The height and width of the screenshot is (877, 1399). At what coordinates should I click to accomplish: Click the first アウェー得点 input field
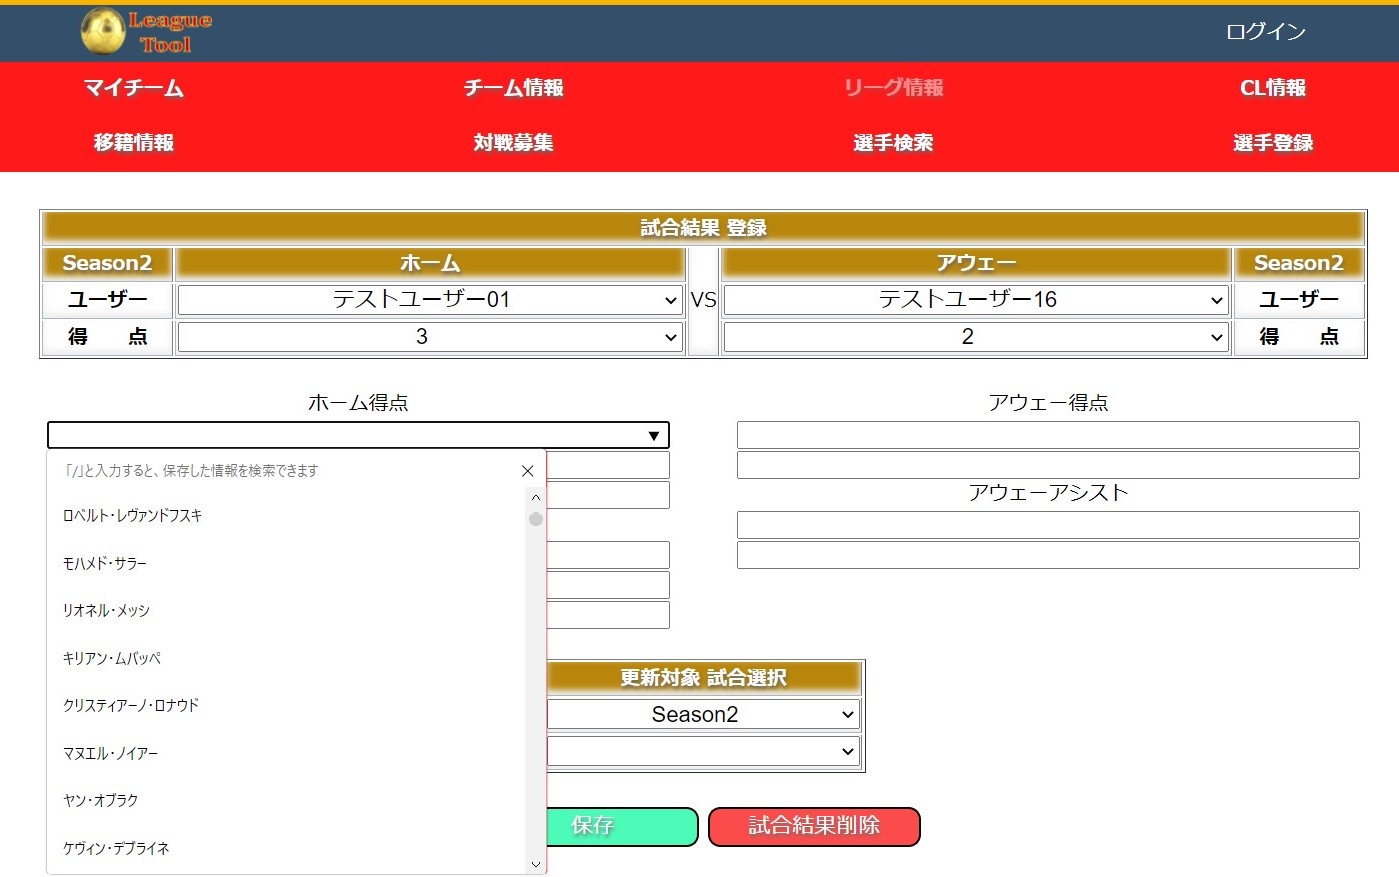[1047, 435]
